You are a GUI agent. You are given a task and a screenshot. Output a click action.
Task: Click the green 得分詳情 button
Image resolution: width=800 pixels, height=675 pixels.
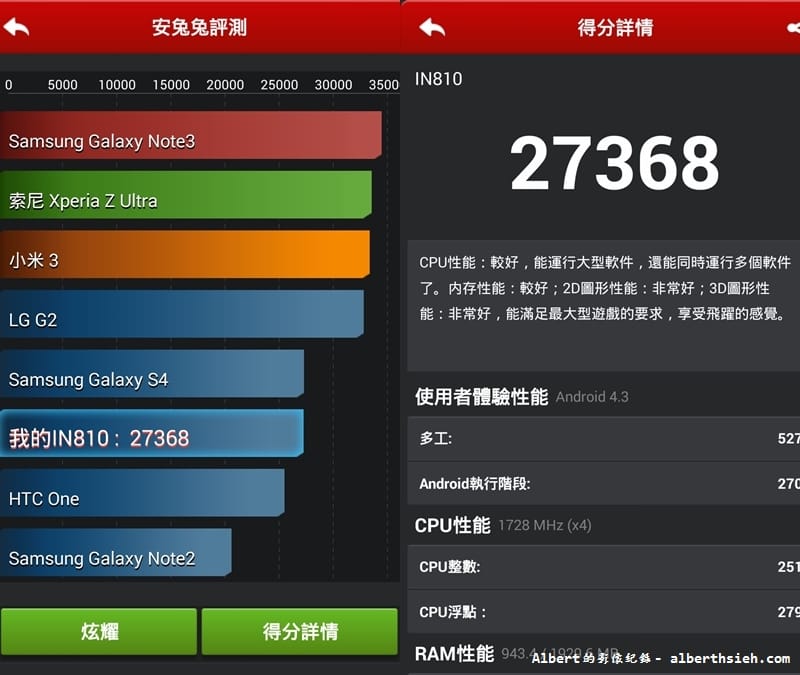pyautogui.click(x=300, y=631)
